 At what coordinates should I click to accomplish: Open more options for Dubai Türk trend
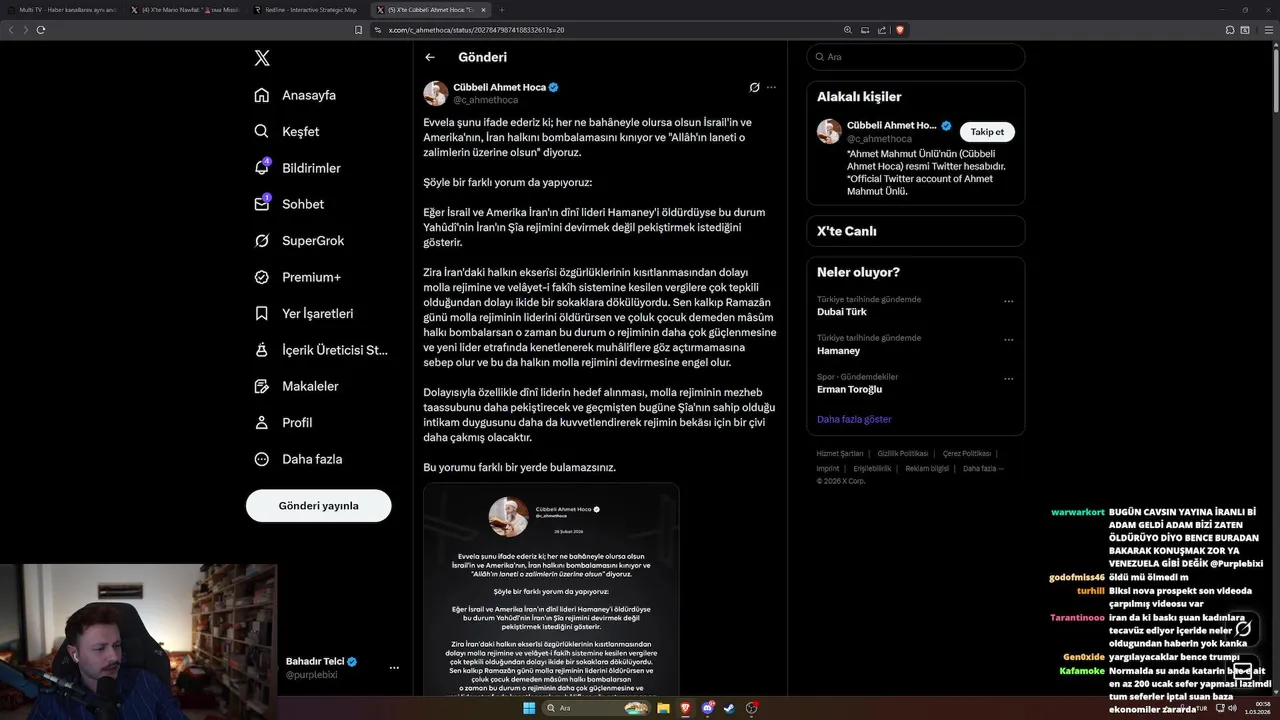[x=1008, y=301]
